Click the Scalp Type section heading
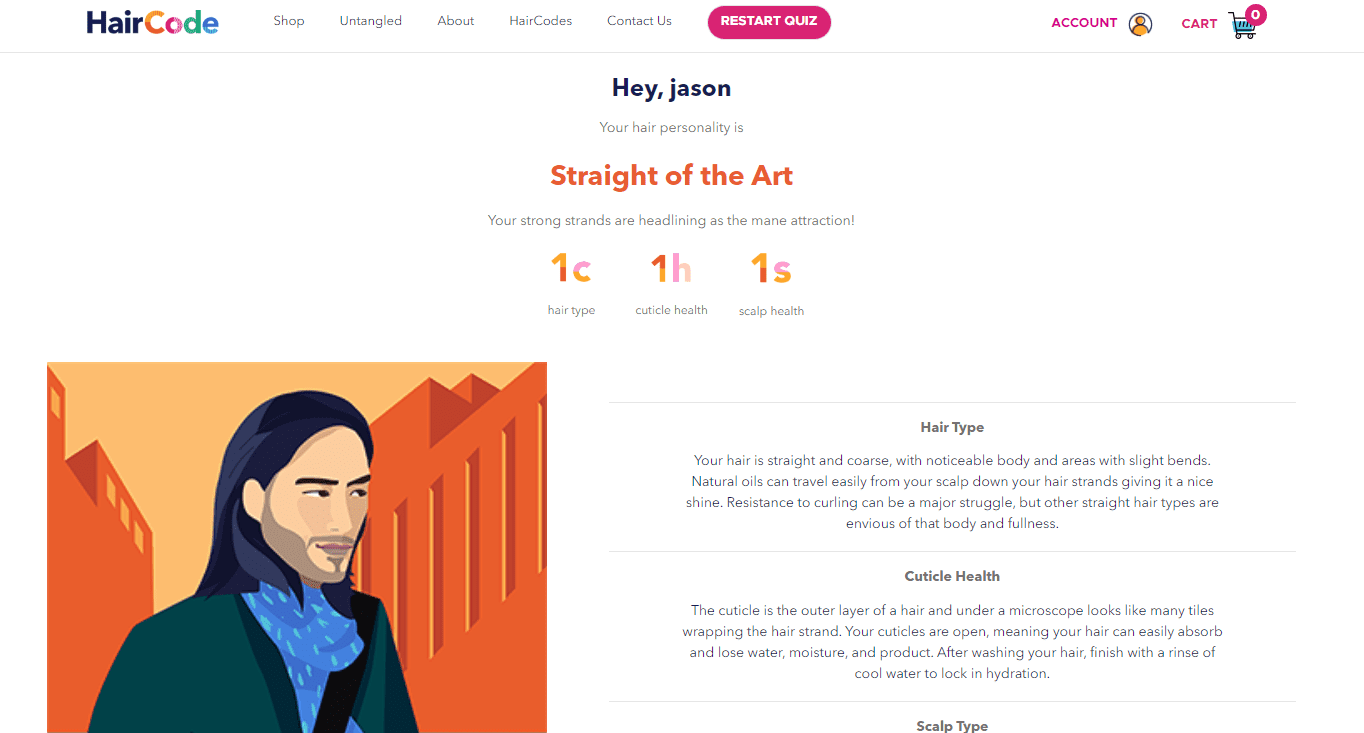Image resolution: width=1364 pixels, height=733 pixels. [x=952, y=725]
